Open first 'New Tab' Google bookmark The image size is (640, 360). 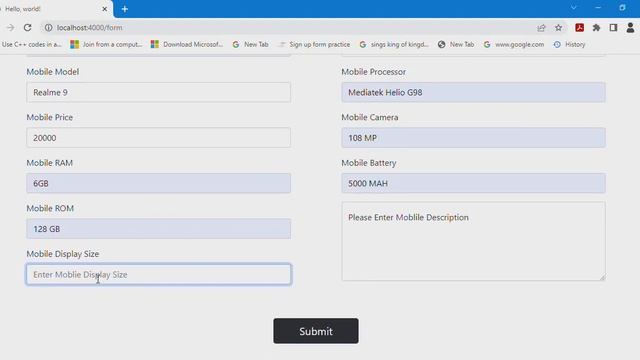[250, 44]
